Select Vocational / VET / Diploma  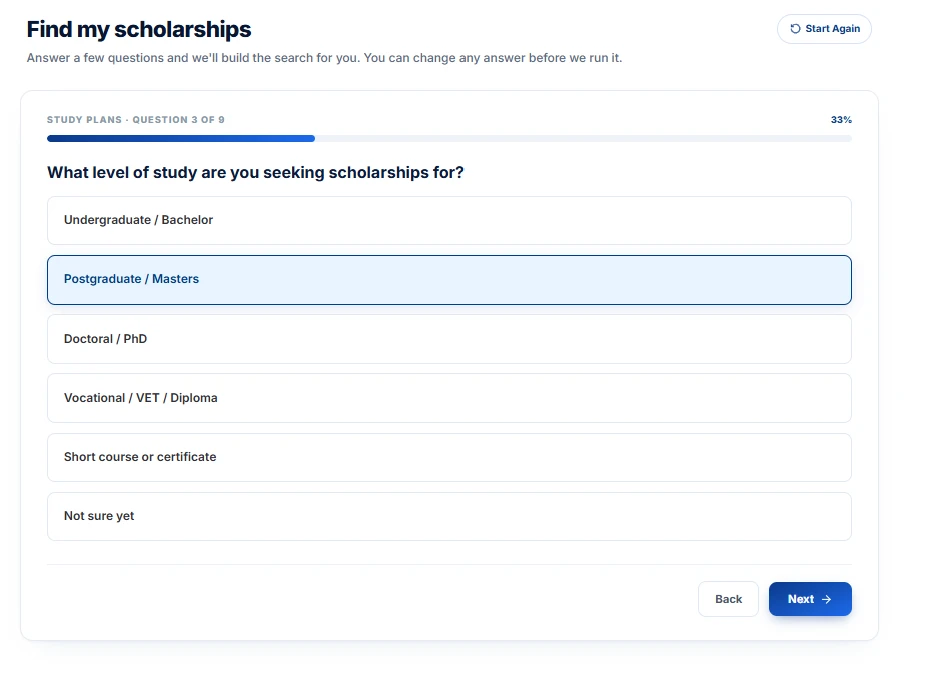click(x=449, y=398)
